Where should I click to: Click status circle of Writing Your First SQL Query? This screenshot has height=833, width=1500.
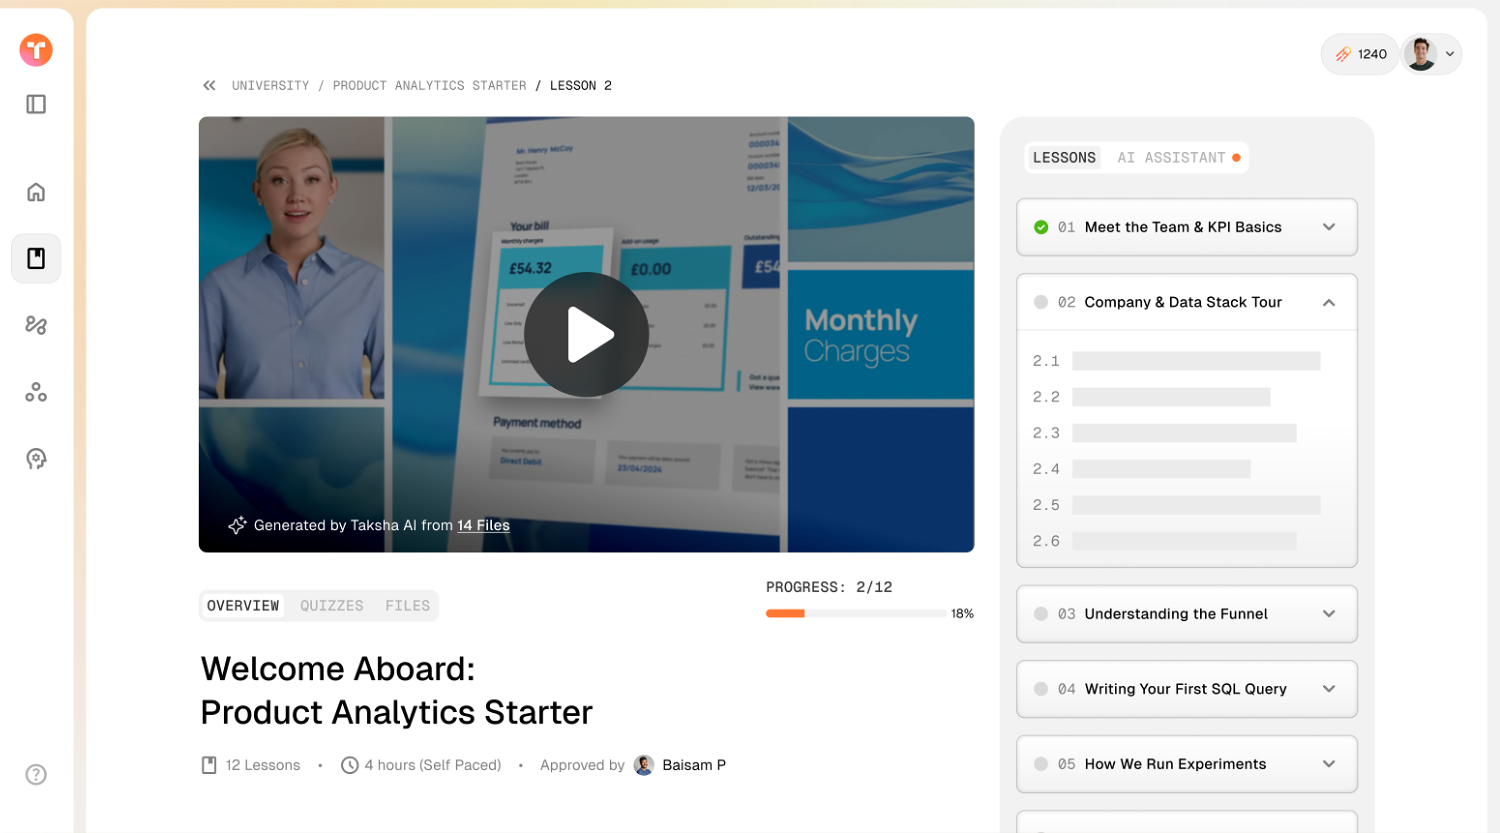click(x=1041, y=689)
